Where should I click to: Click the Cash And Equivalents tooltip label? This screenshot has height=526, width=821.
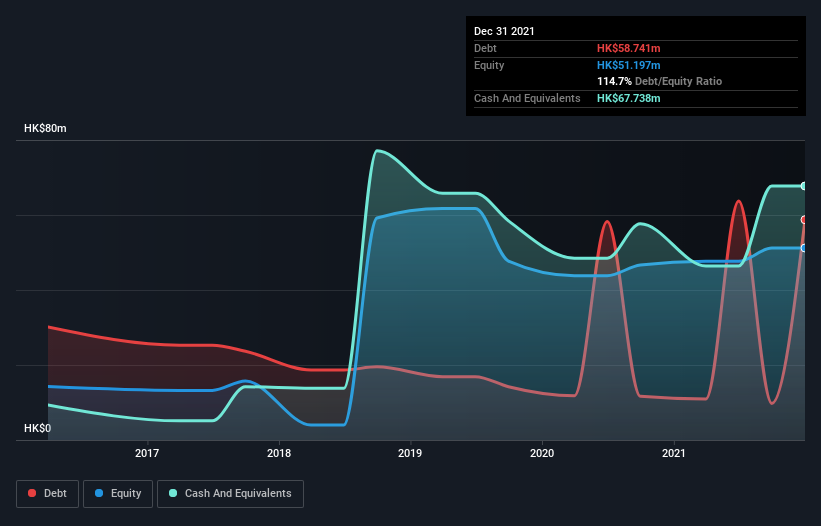pos(527,98)
